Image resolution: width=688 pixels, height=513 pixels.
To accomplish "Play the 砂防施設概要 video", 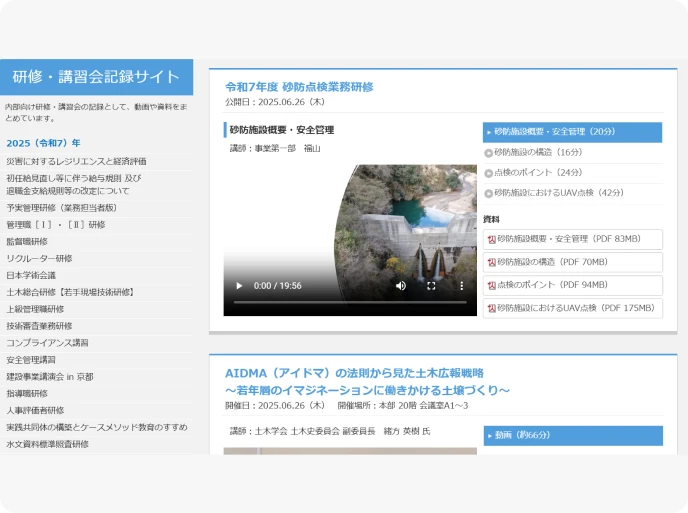I will (239, 286).
